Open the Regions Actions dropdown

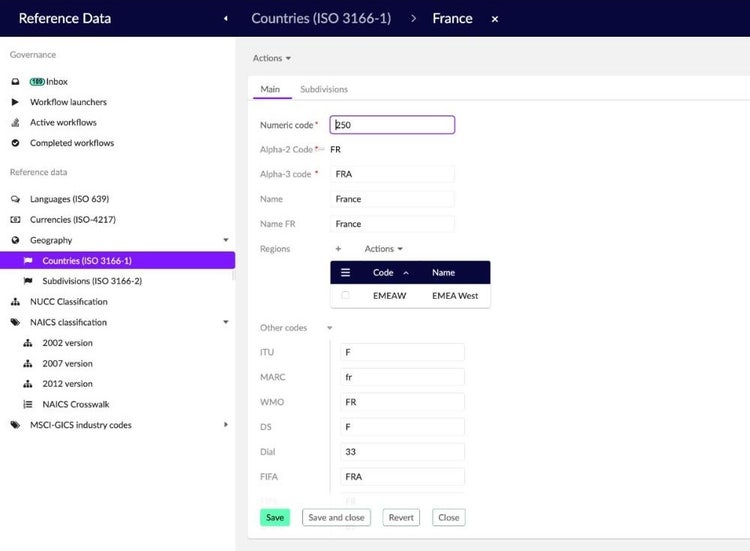[x=384, y=249]
